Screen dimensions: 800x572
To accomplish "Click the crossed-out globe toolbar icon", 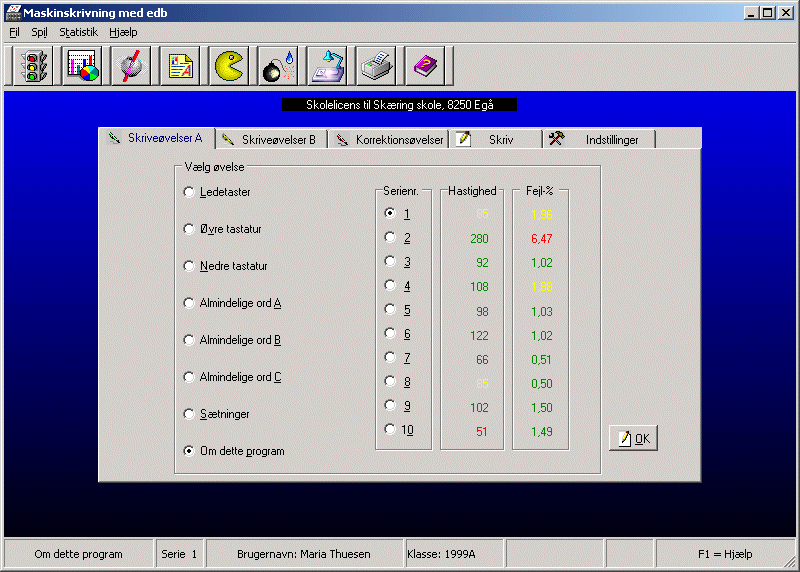I will (131, 66).
